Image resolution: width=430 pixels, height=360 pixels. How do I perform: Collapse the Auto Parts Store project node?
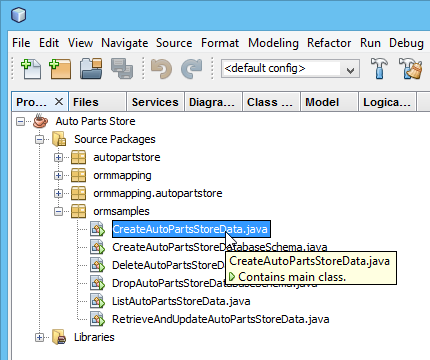click(20, 121)
